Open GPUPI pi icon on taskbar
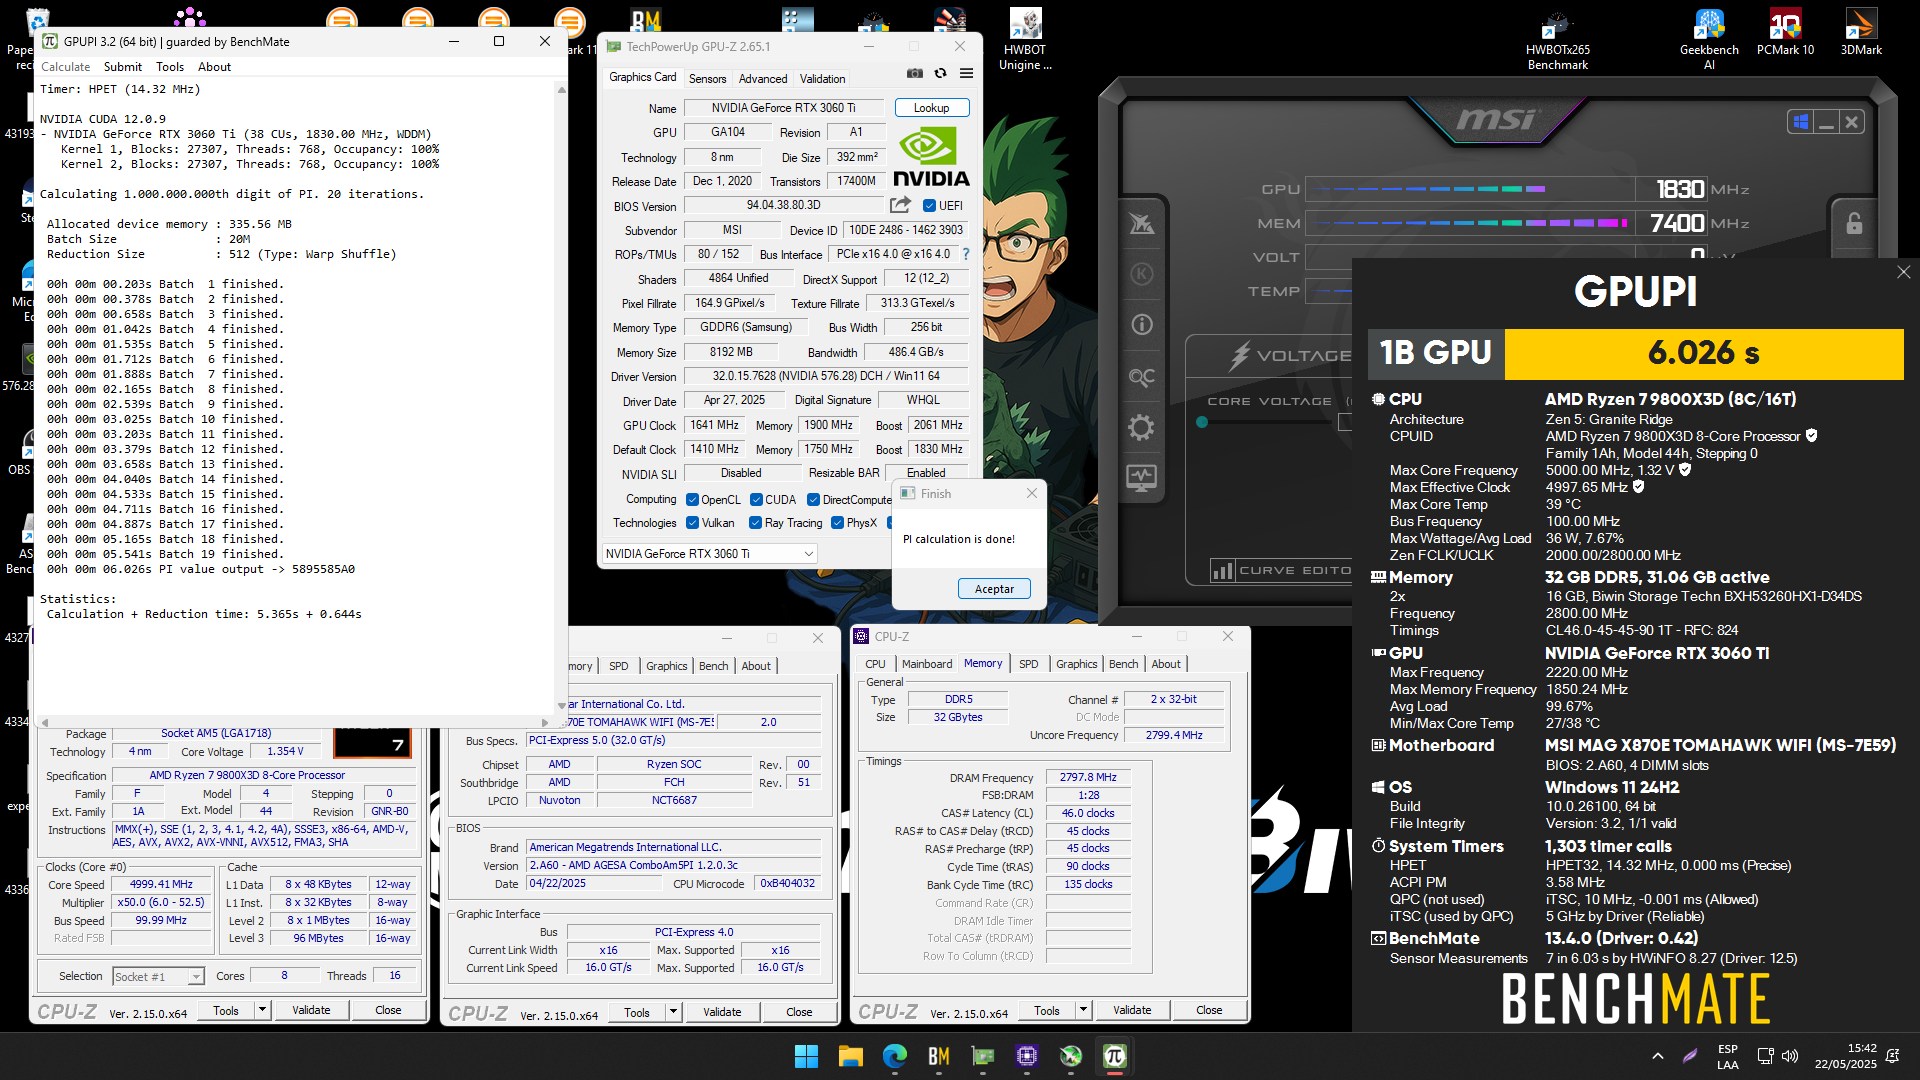The width and height of the screenshot is (1920, 1080). (x=1114, y=1056)
